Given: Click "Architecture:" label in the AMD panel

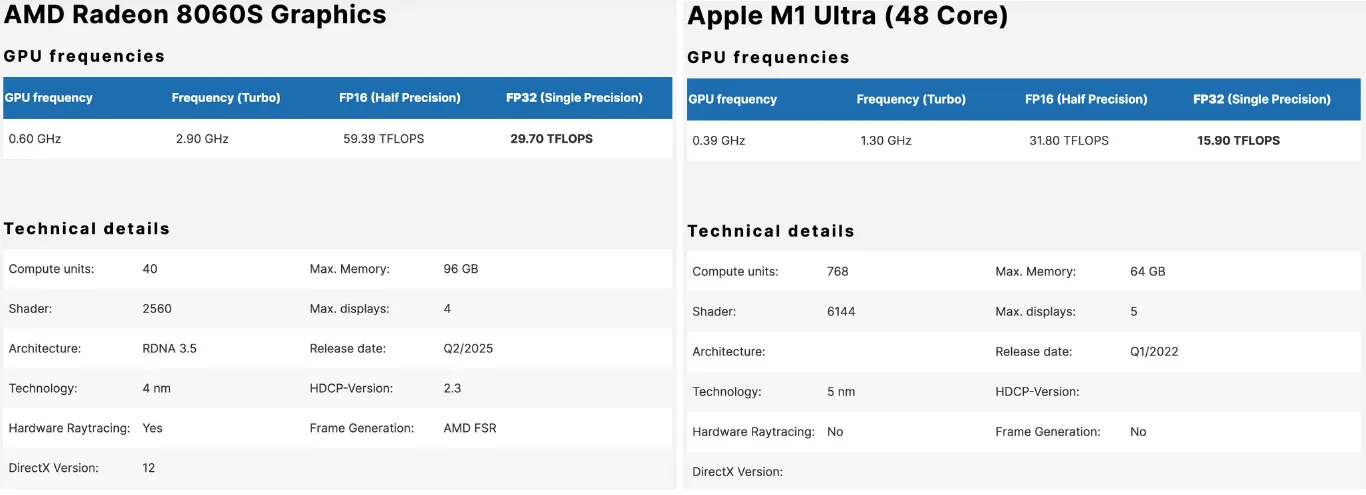Looking at the screenshot, I should [45, 349].
